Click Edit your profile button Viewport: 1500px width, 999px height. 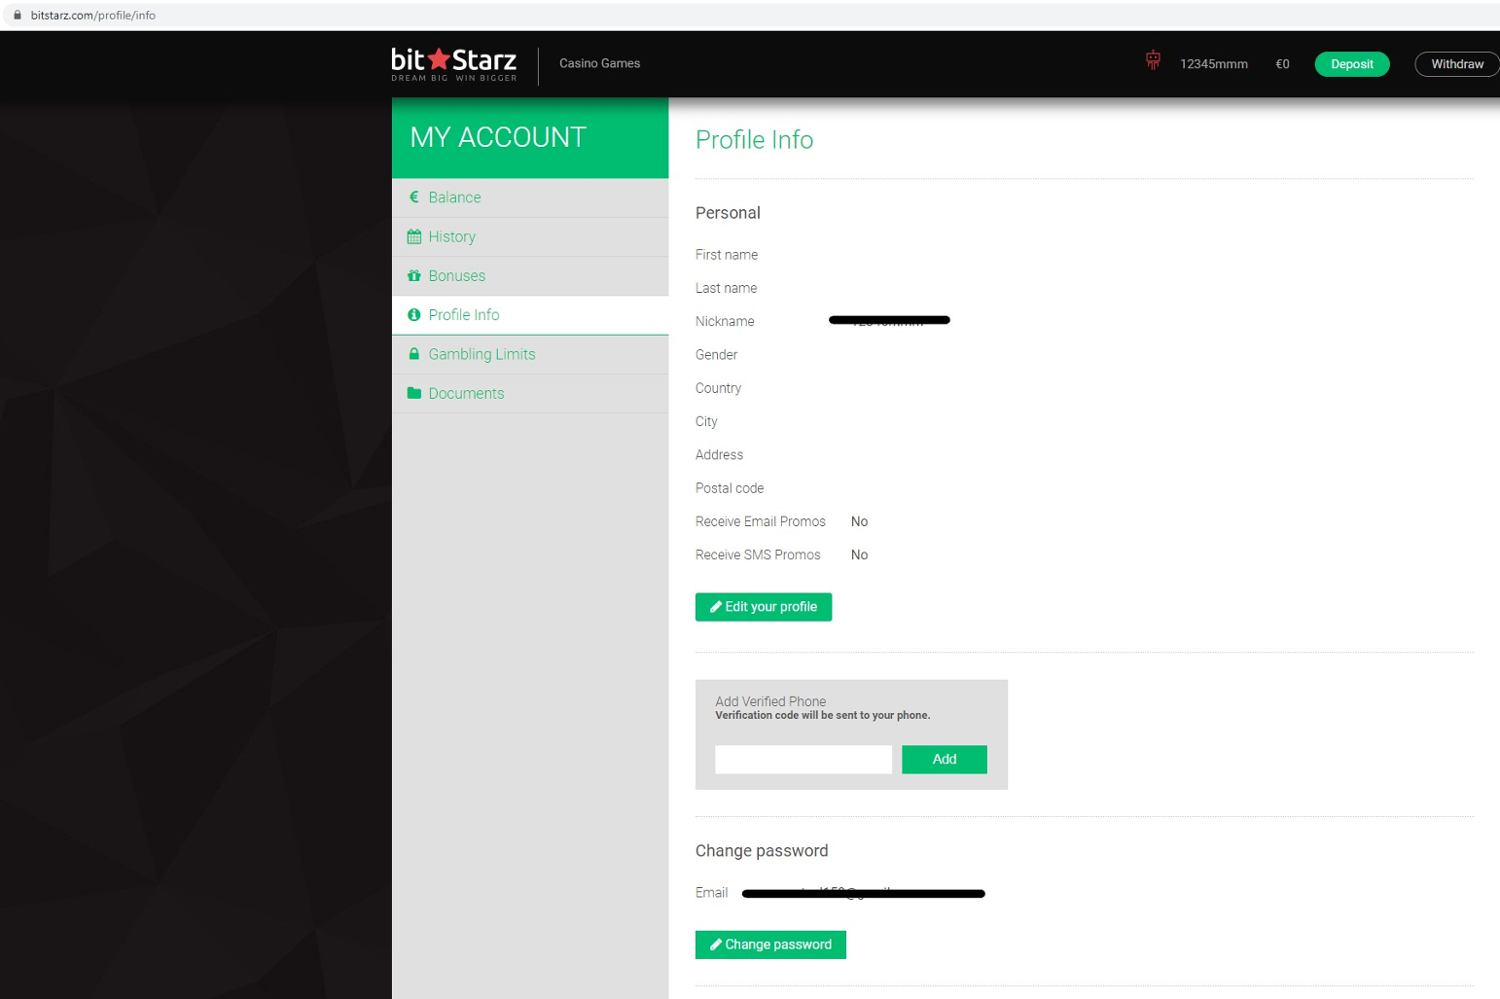[x=763, y=607]
